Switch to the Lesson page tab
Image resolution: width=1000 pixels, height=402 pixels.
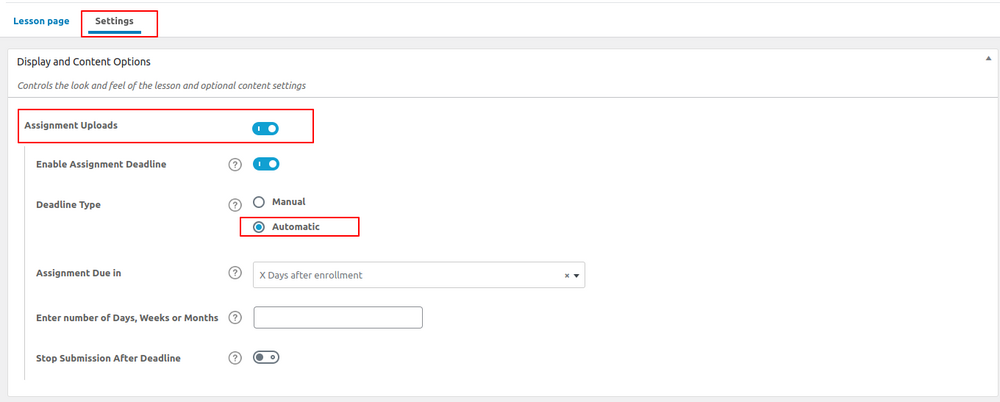coord(41,21)
